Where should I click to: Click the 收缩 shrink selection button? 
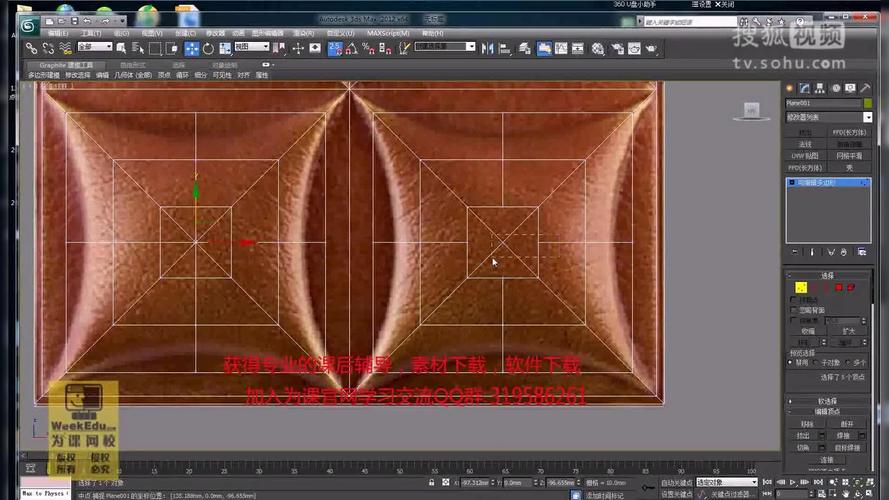[x=808, y=331]
